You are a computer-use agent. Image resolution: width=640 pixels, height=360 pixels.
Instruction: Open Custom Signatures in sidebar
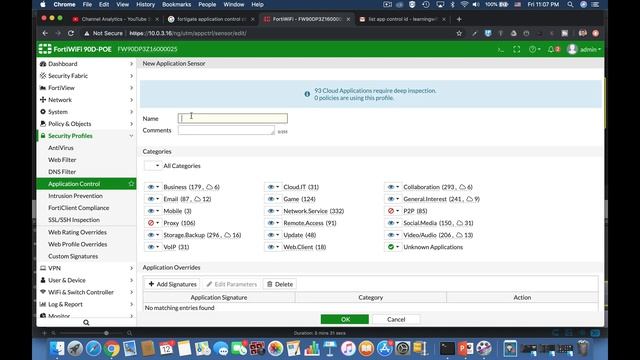[x=73, y=256]
